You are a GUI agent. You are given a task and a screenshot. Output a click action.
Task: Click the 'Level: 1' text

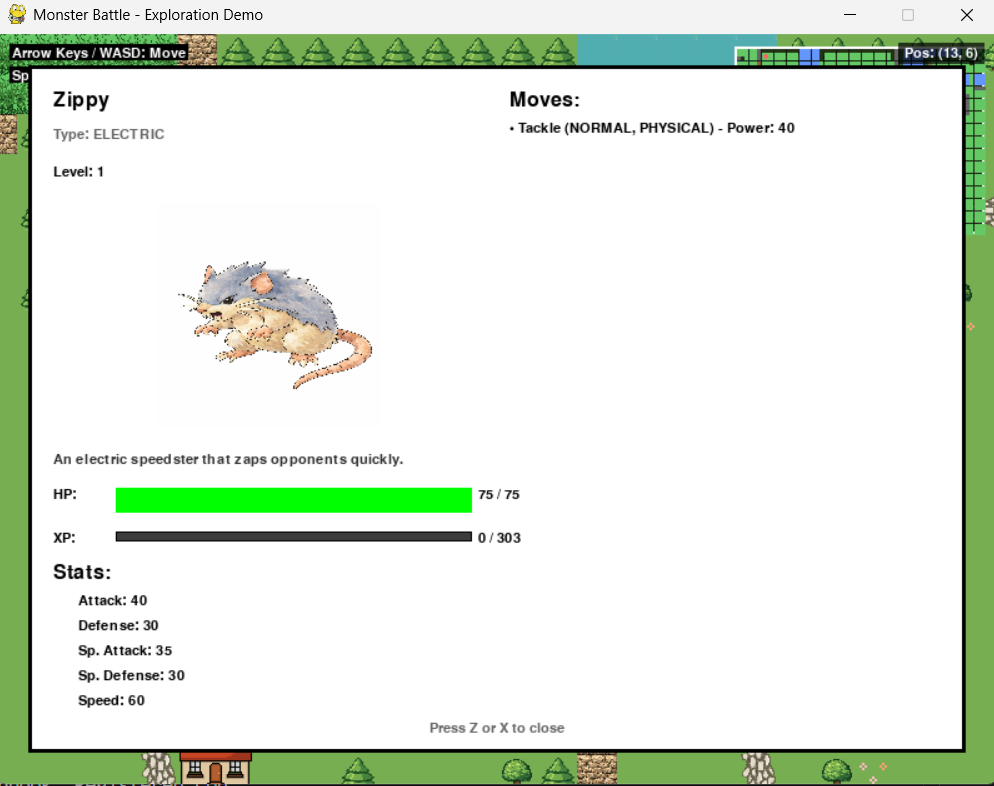point(78,172)
